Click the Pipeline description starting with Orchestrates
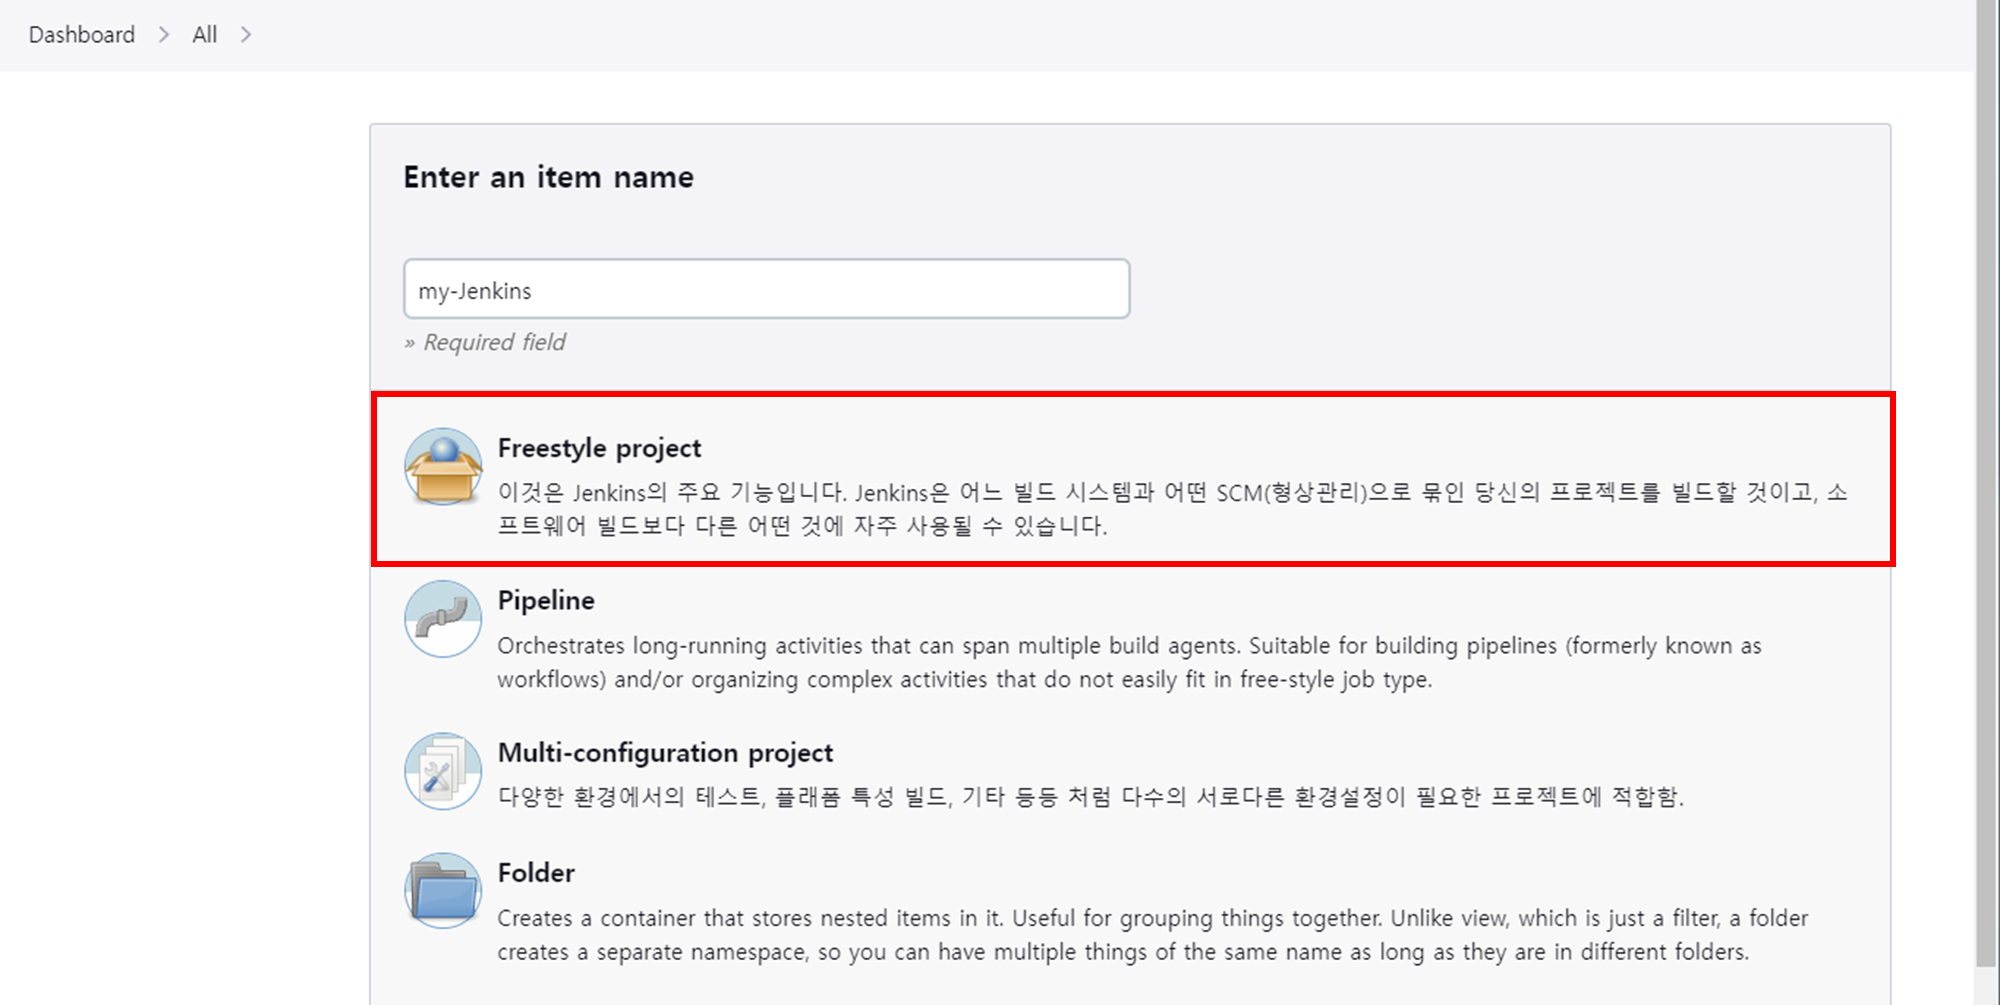 (1130, 662)
